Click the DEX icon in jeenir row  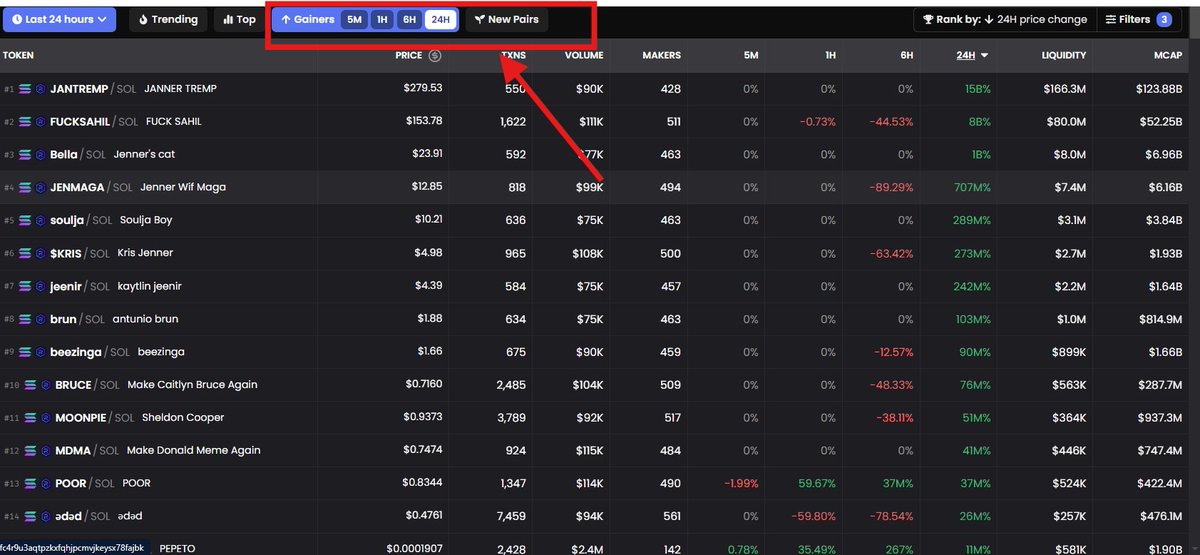pyautogui.click(x=41, y=286)
